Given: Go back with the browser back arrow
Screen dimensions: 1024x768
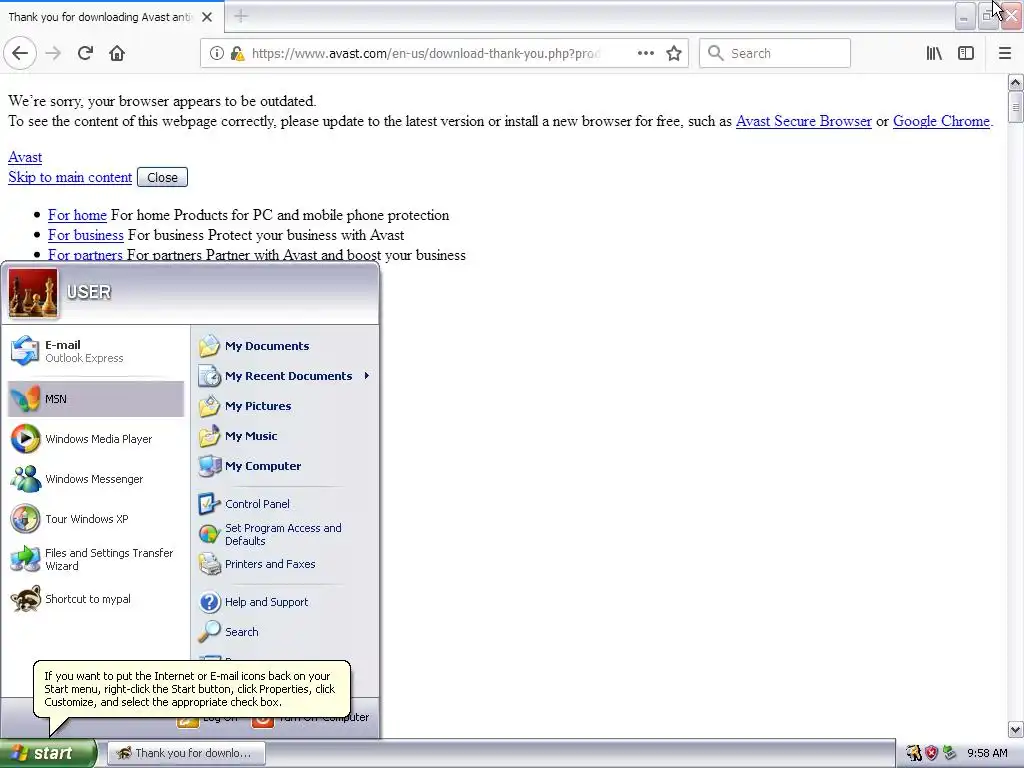Looking at the screenshot, I should click(x=20, y=54).
